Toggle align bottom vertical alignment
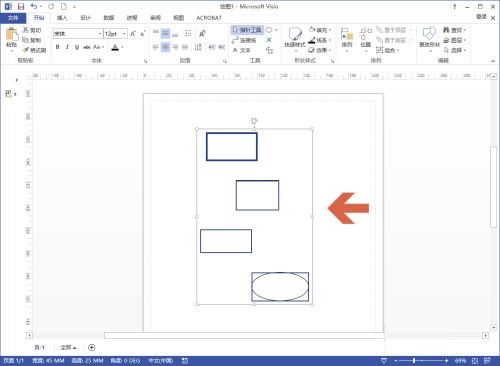The image size is (500, 366). [175, 33]
